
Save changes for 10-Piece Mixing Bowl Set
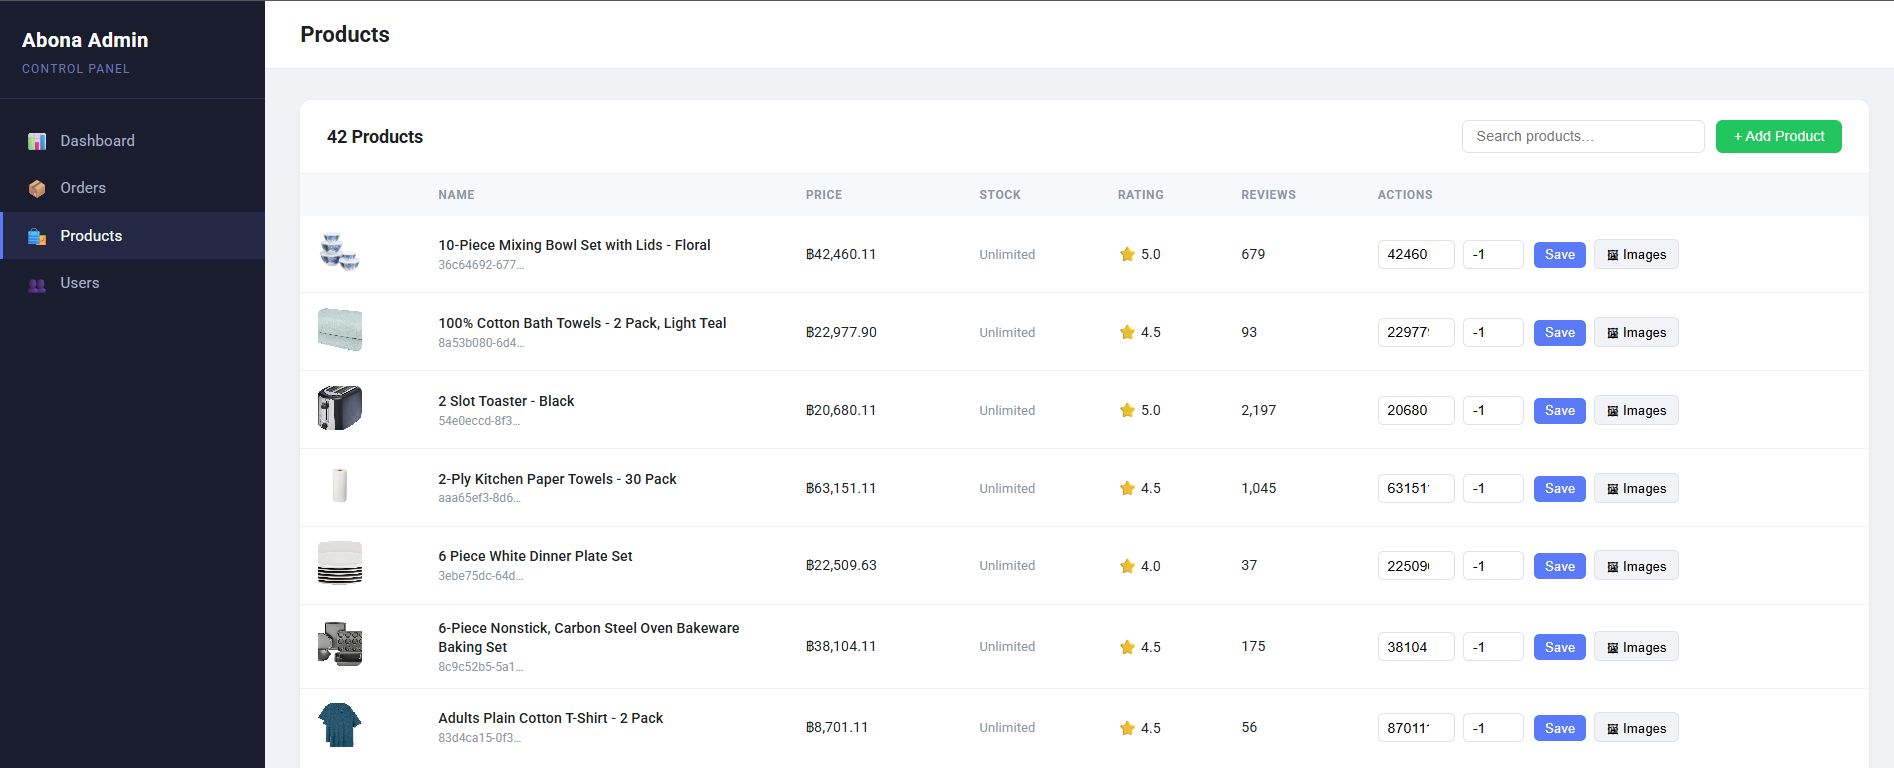tap(1559, 254)
